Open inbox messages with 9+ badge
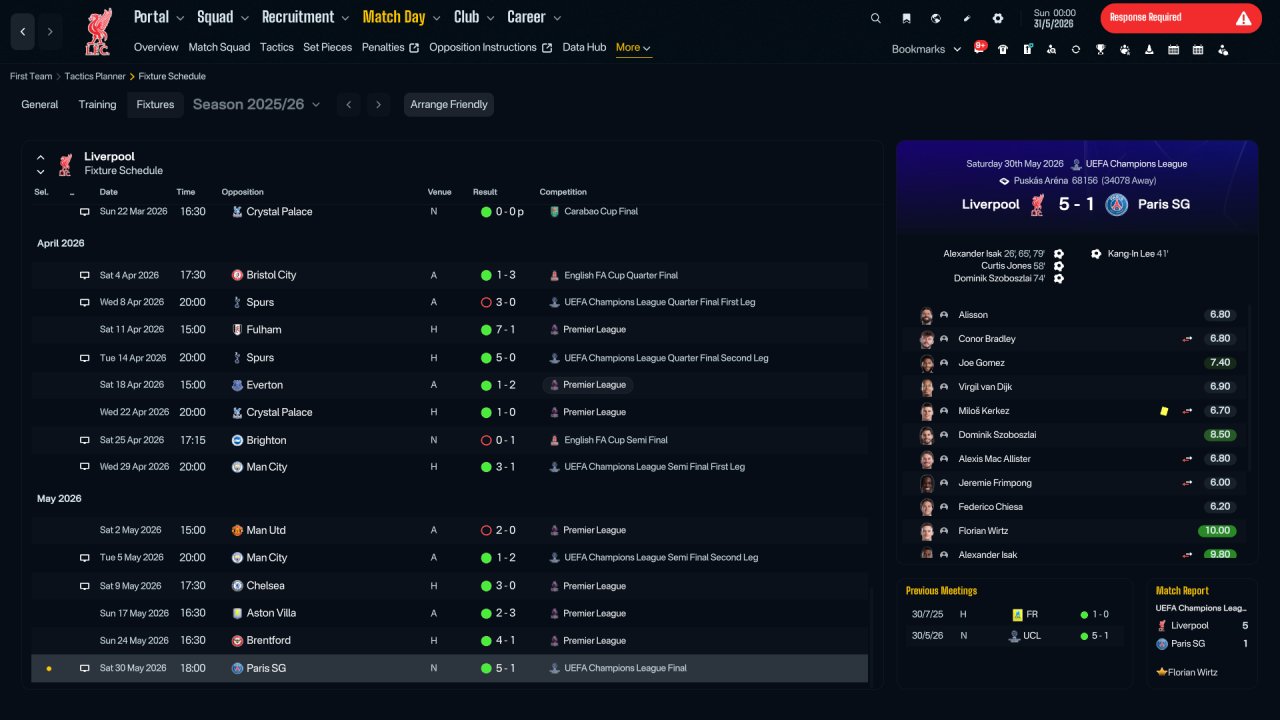The image size is (1280, 720). tap(979, 48)
